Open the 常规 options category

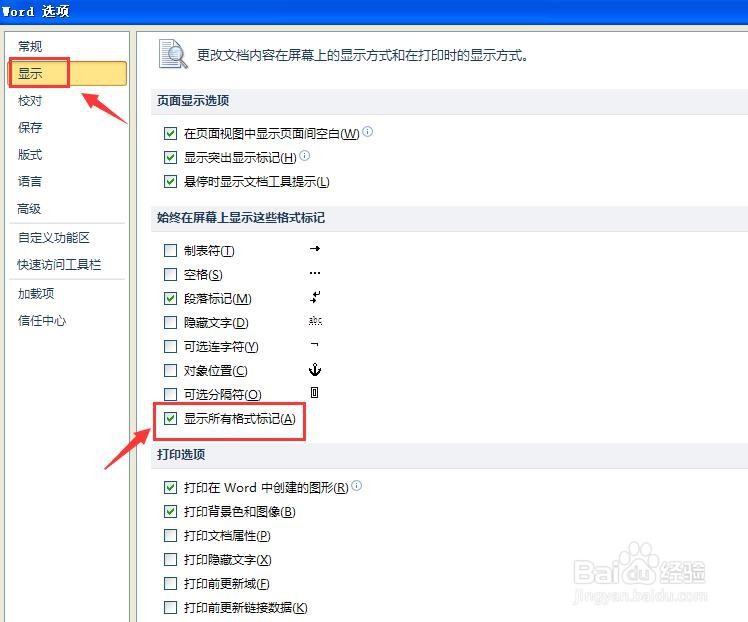[x=30, y=46]
